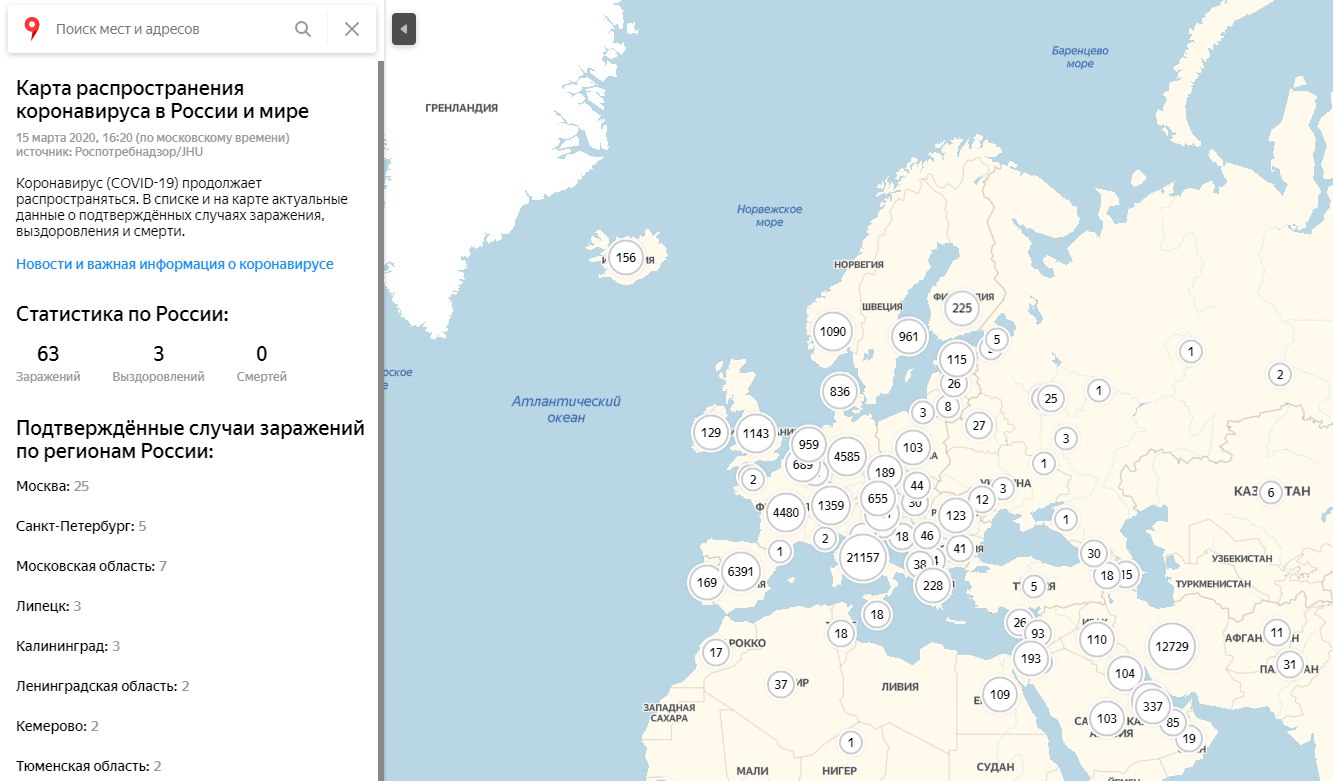This screenshot has width=1333, height=781.
Task: Click the 63 Заражений statistic
Action: pyautogui.click(x=48, y=364)
